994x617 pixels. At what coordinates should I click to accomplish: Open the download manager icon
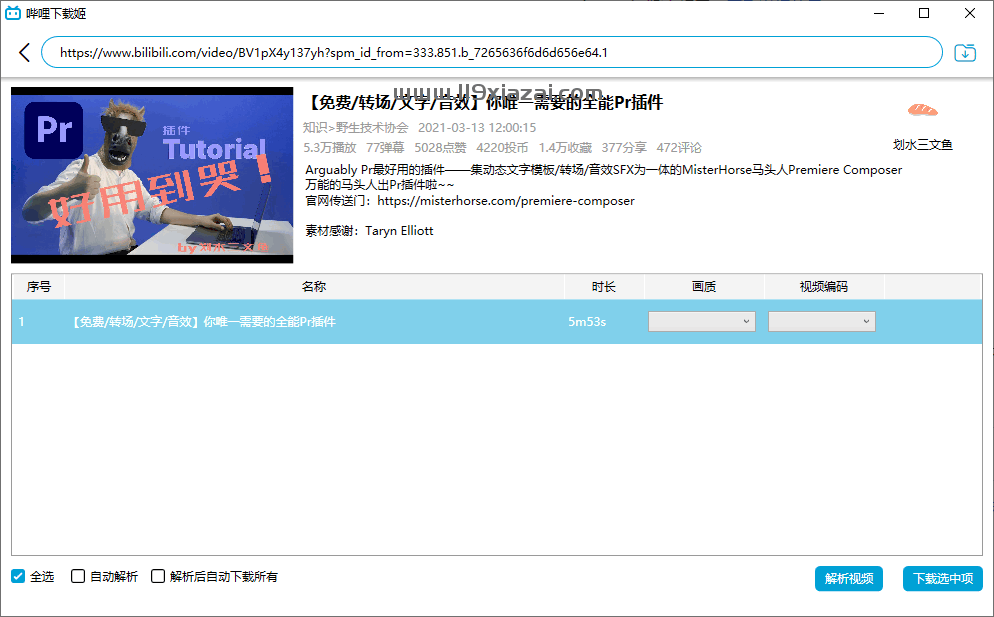coord(965,53)
